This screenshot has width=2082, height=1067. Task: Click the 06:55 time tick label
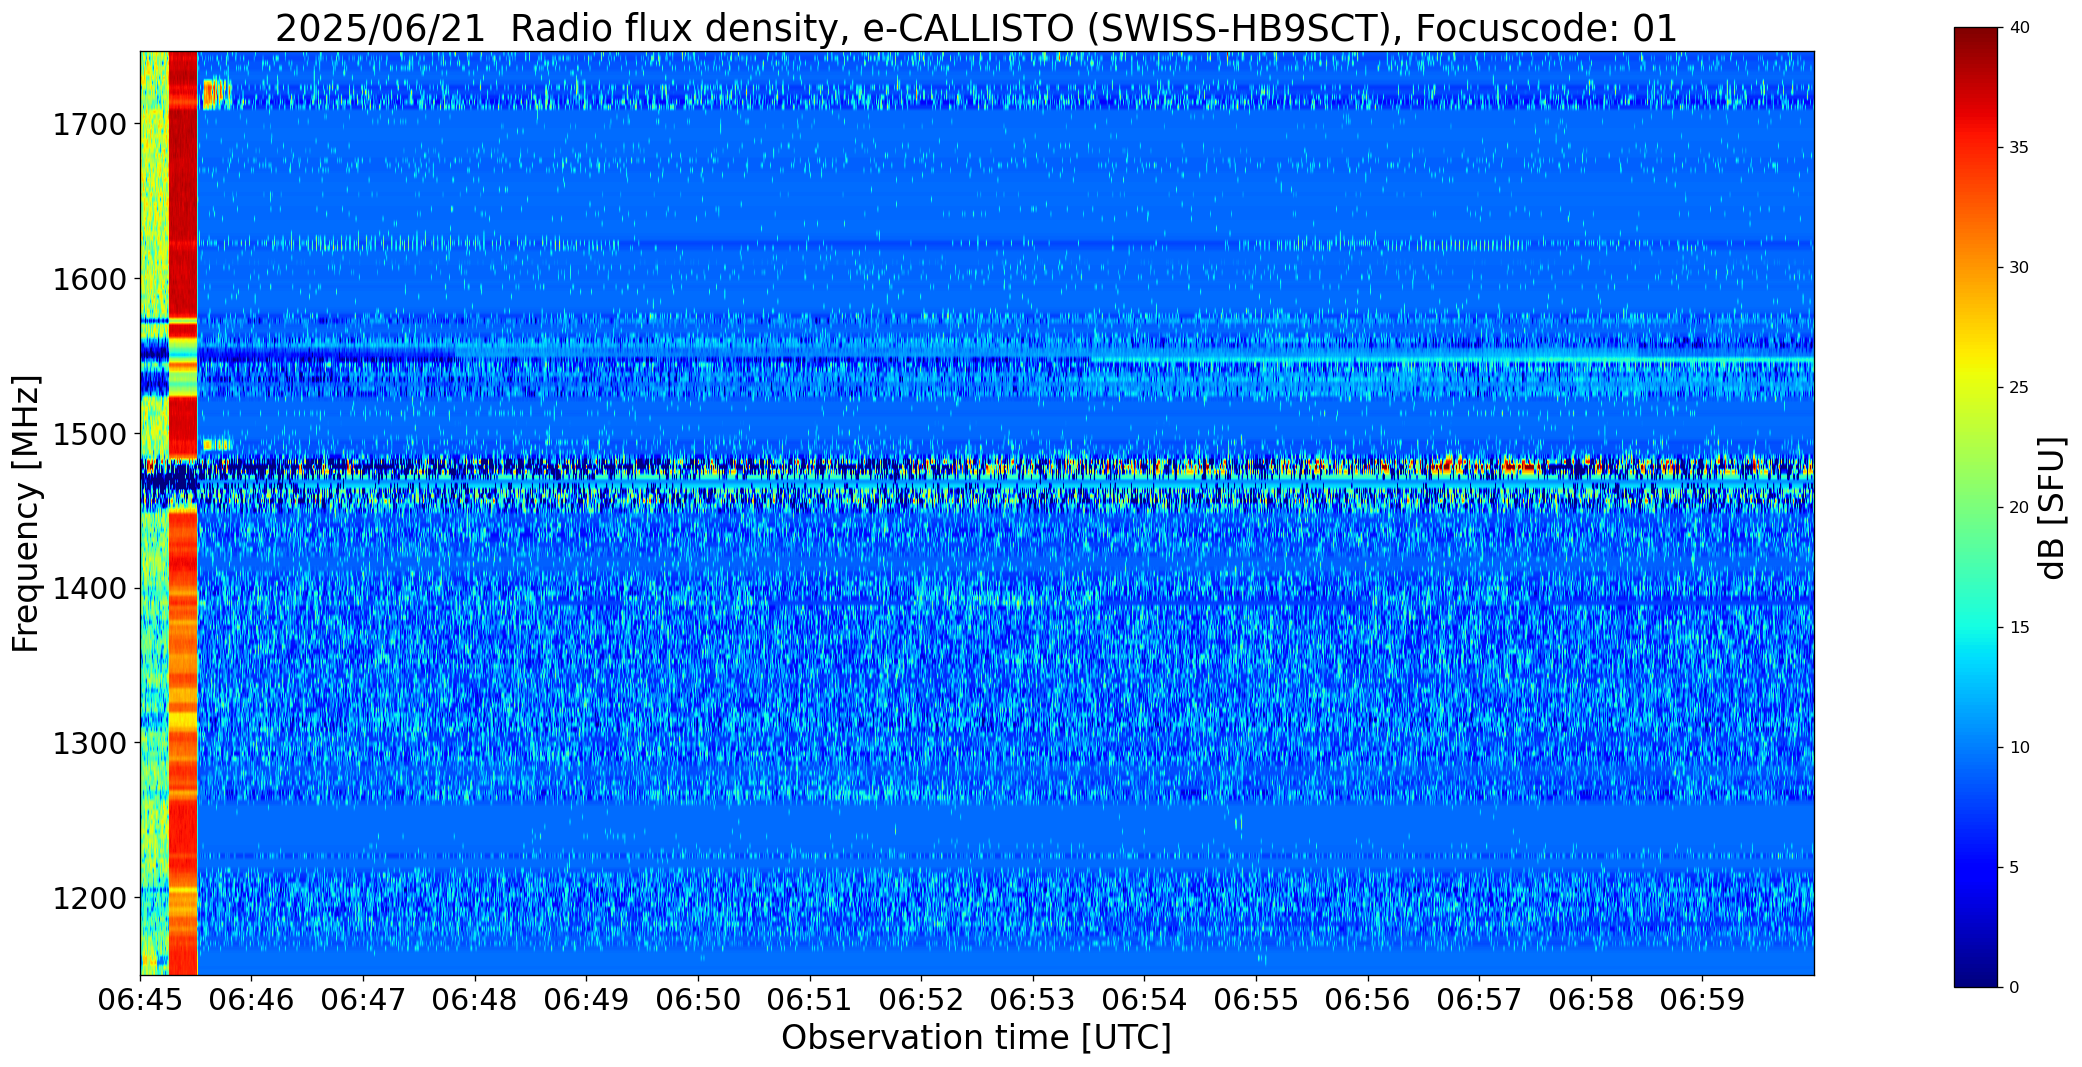pyautogui.click(x=1256, y=1000)
